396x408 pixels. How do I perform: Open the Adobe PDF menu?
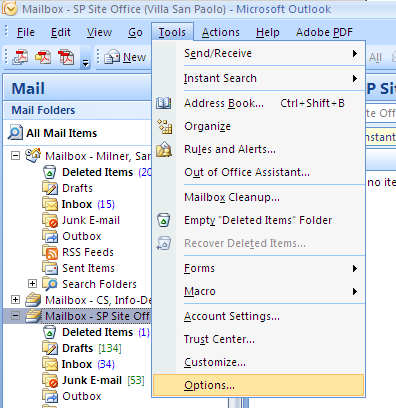coord(324,32)
